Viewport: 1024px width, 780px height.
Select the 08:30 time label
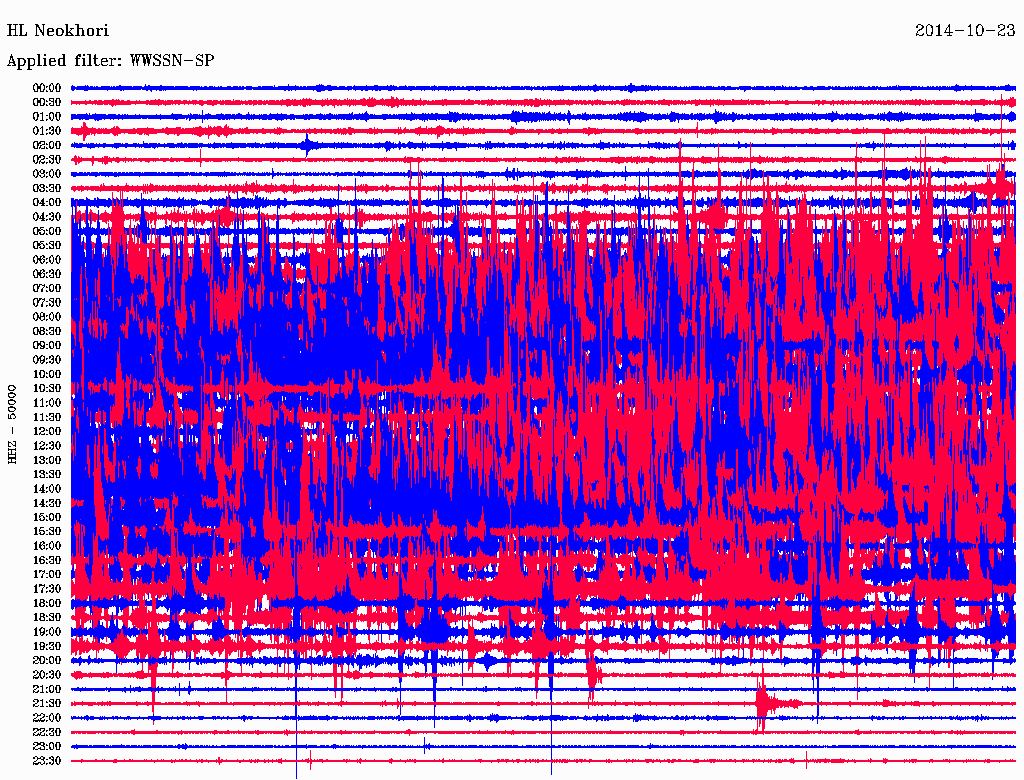tap(46, 331)
